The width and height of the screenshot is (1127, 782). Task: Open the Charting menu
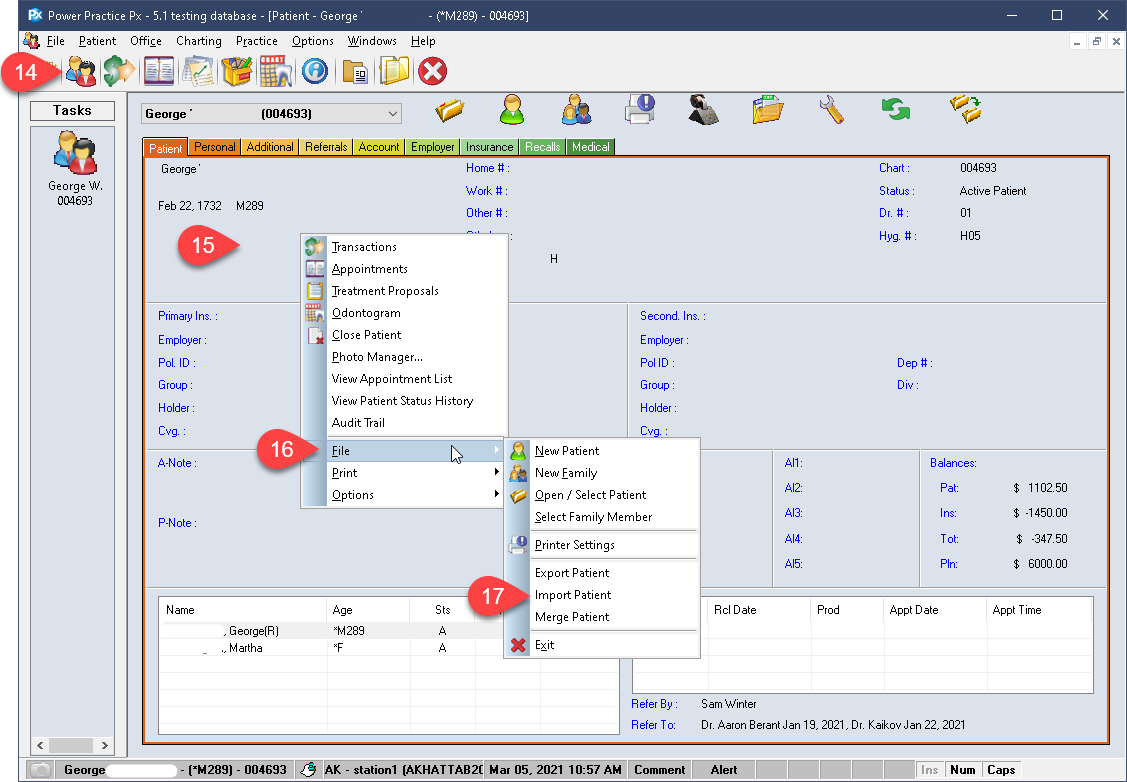click(198, 41)
